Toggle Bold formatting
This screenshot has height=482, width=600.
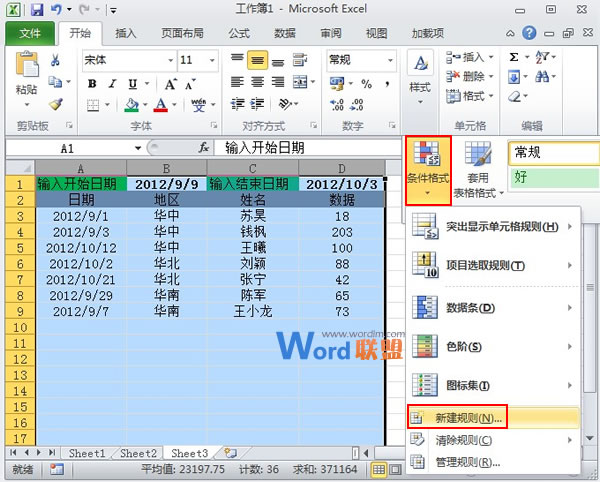click(x=91, y=84)
